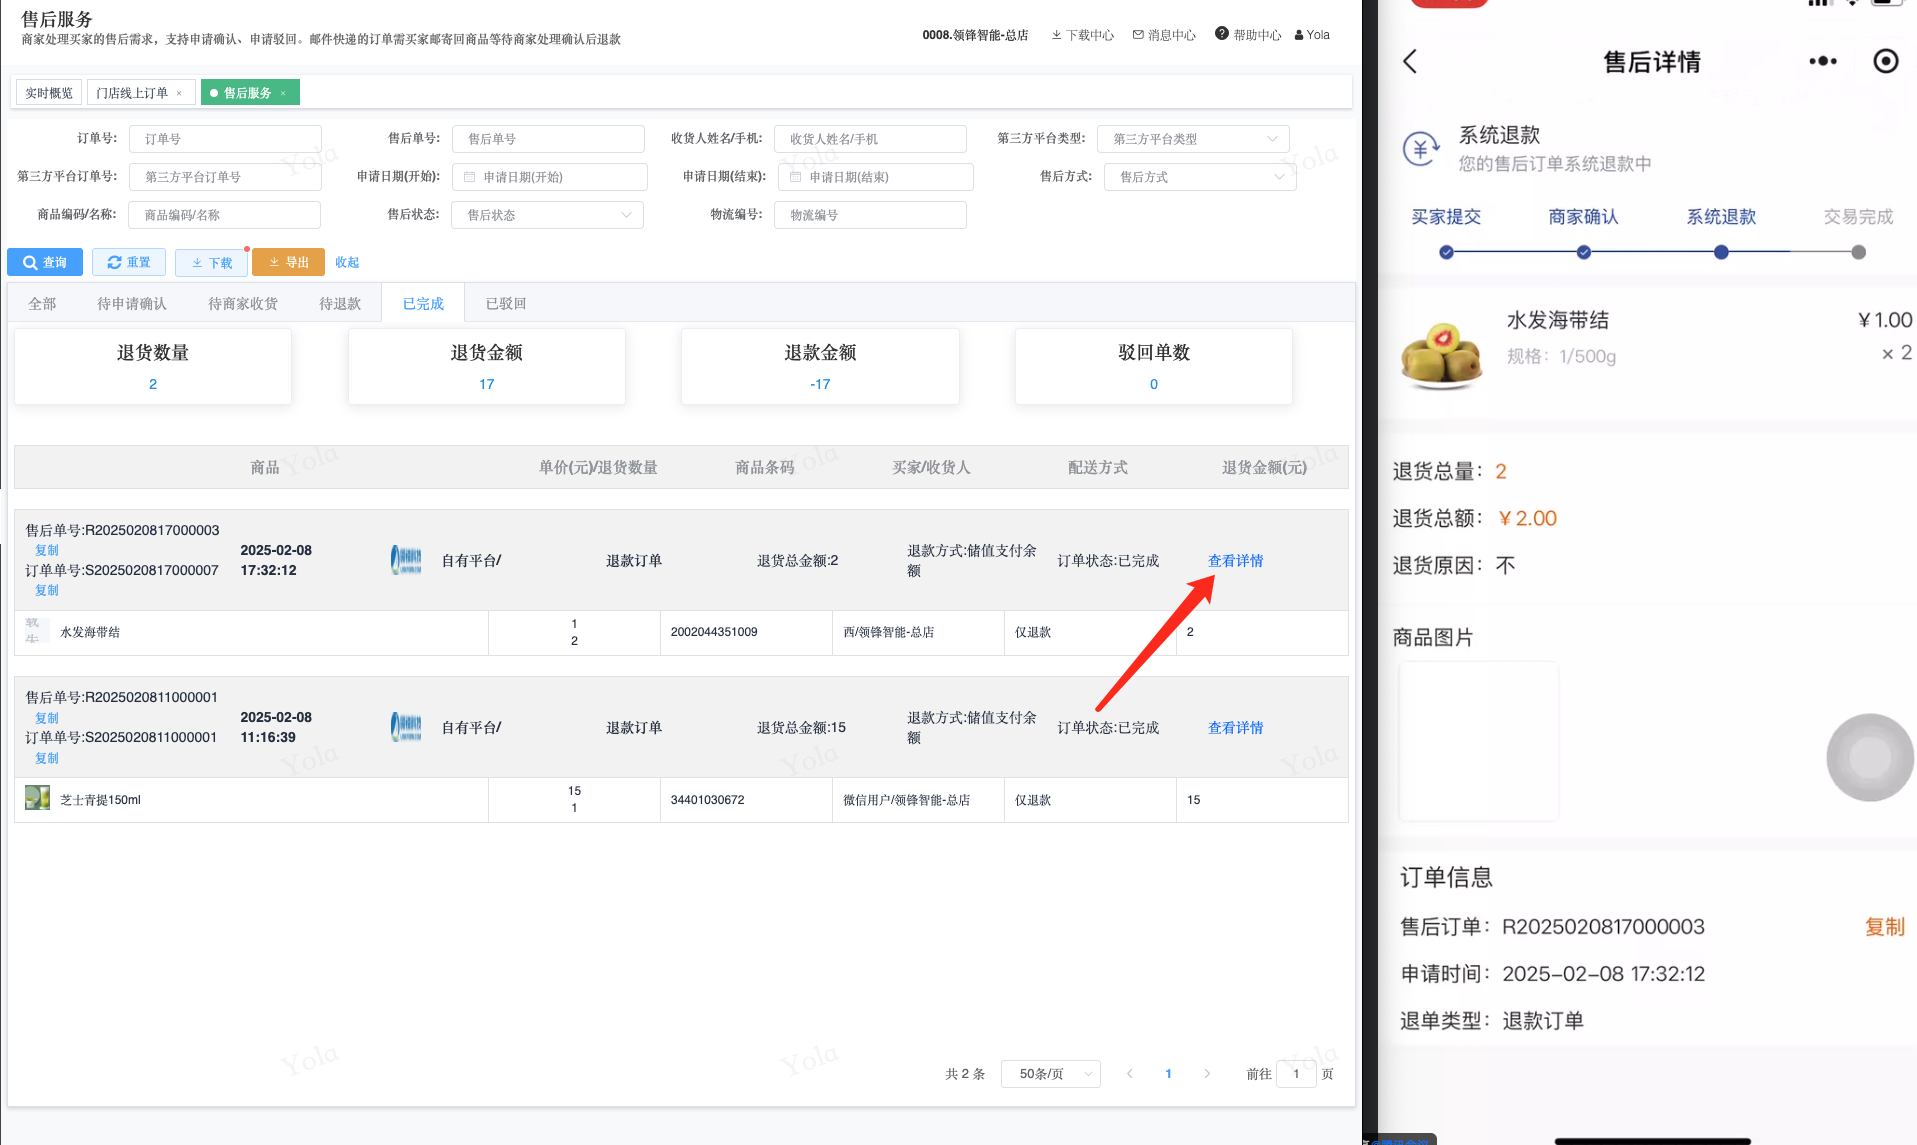Open the message center envelope icon
The width and height of the screenshot is (1917, 1145).
click(x=1138, y=35)
